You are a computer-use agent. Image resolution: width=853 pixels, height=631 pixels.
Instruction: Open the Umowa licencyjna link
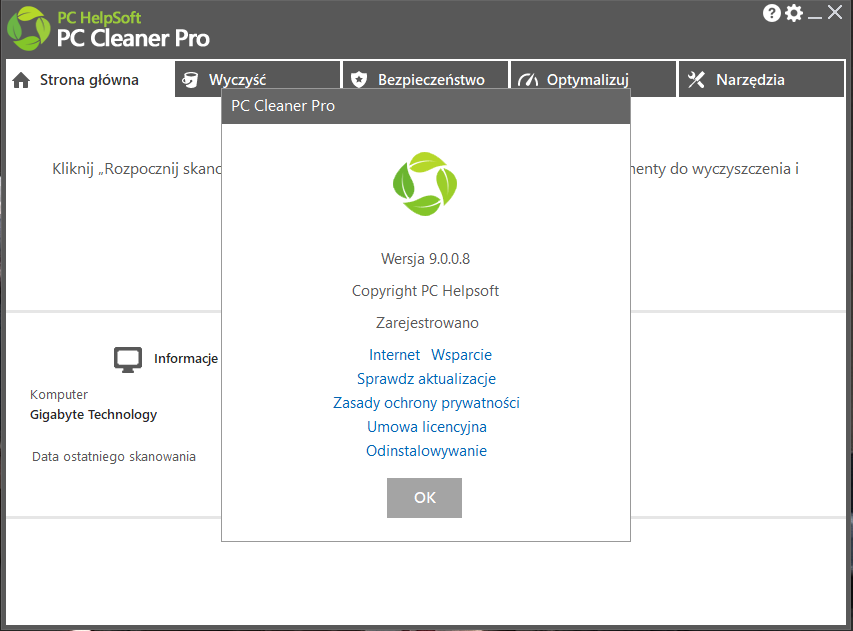pyautogui.click(x=426, y=427)
